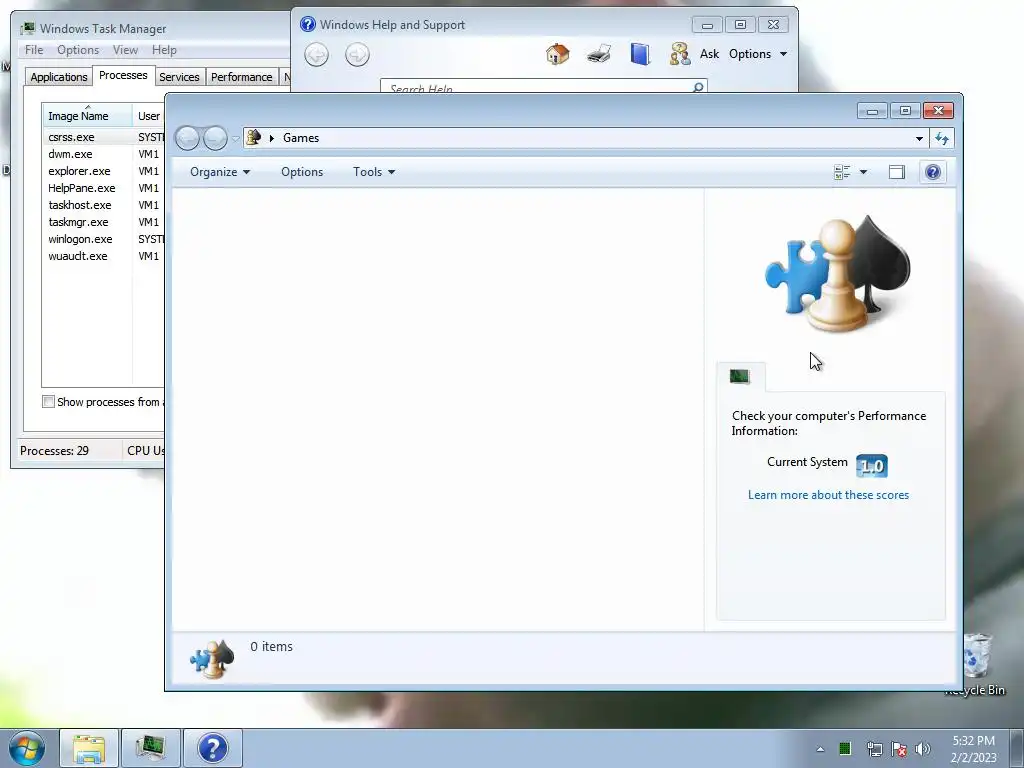Click the Ask people icon in Help

point(680,54)
